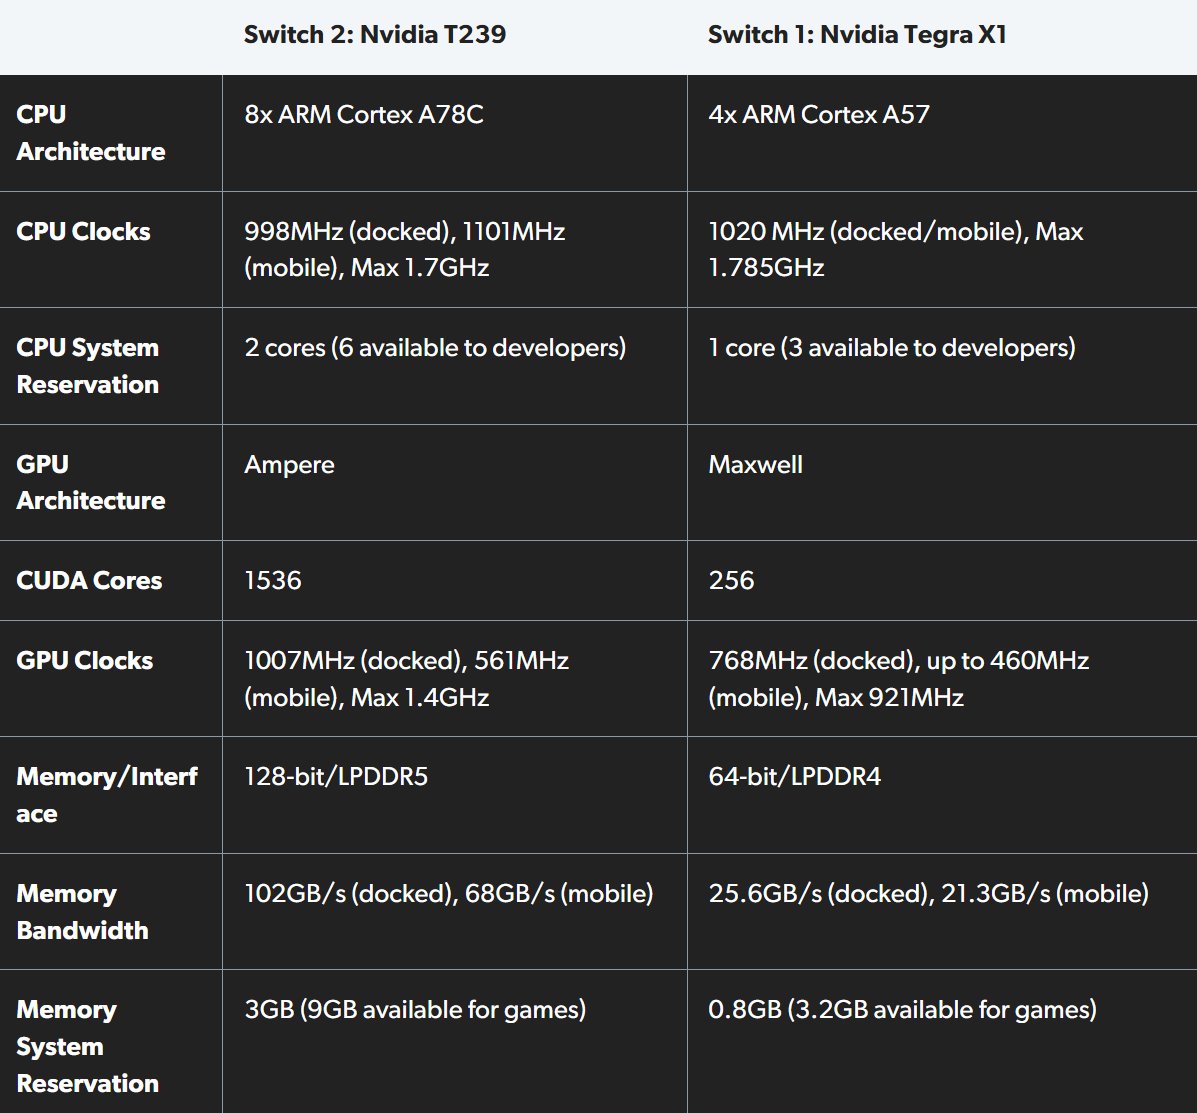Select the 'GPU Clocks' row label
The image size is (1197, 1113).
pyautogui.click(x=85, y=661)
